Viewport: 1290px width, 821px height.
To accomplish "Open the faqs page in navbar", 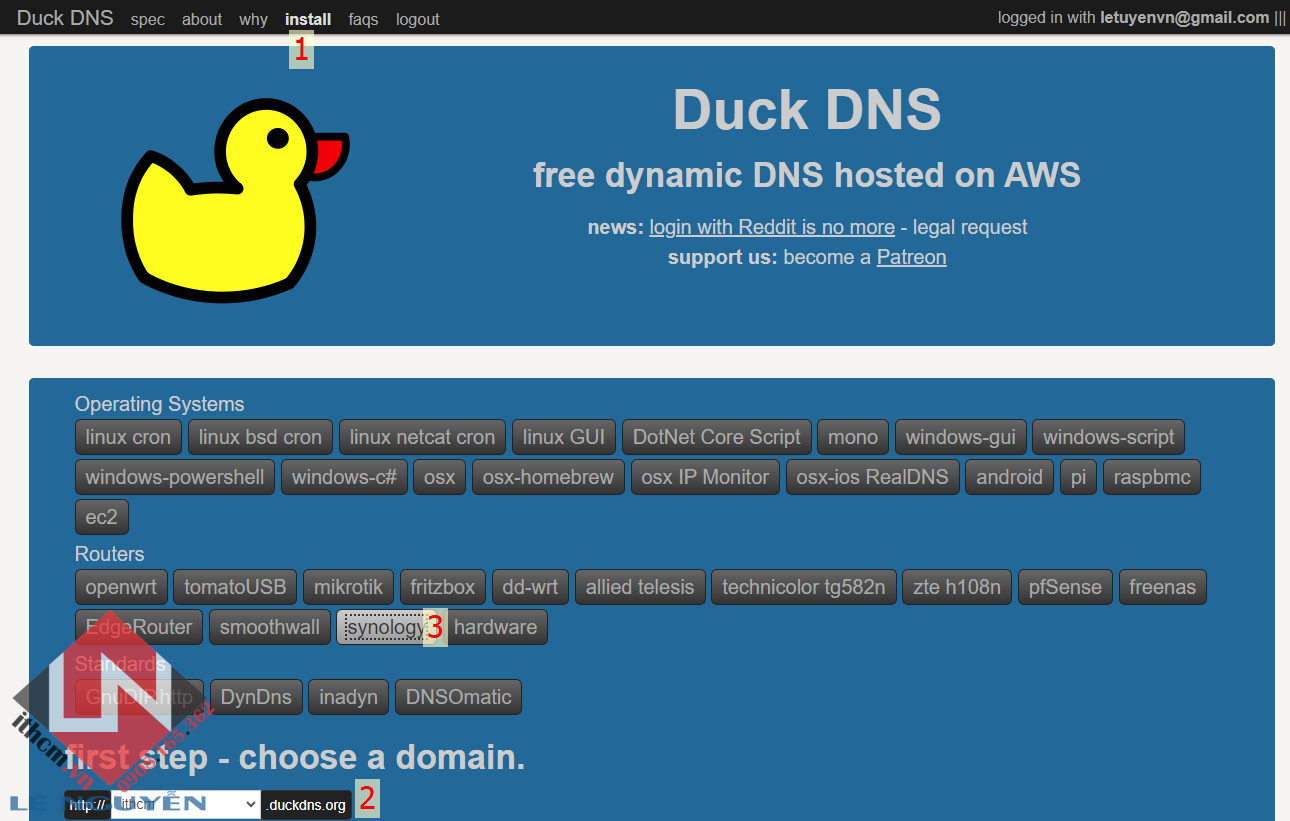I will point(364,19).
